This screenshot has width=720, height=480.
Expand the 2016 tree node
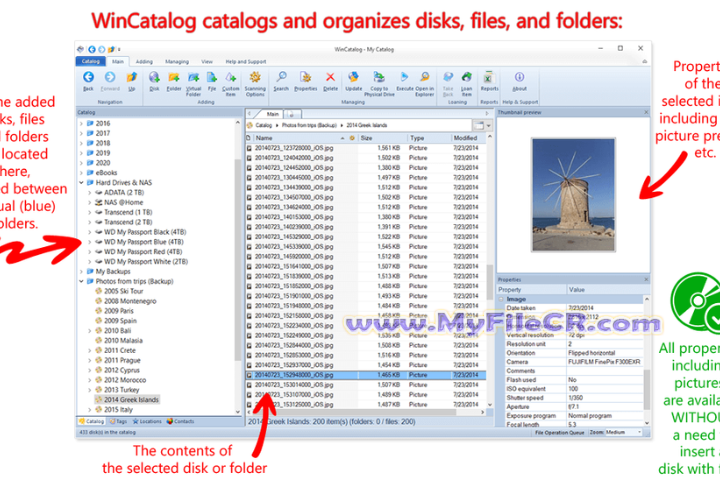tap(81, 124)
